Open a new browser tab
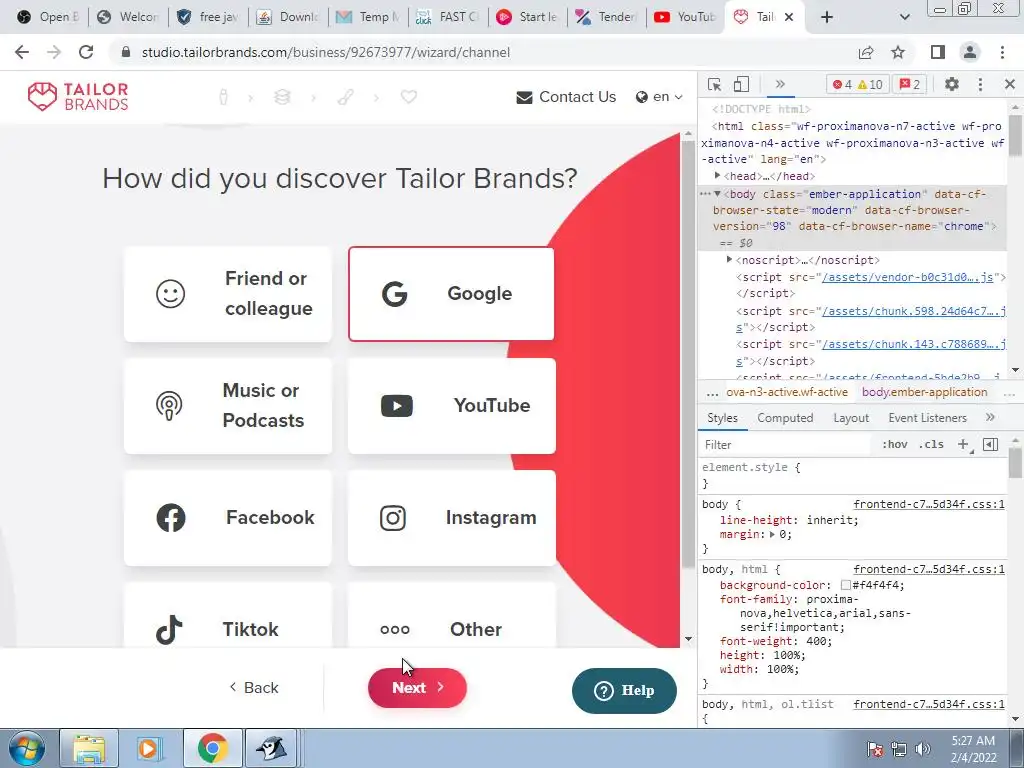Viewport: 1024px width, 768px height. [827, 17]
